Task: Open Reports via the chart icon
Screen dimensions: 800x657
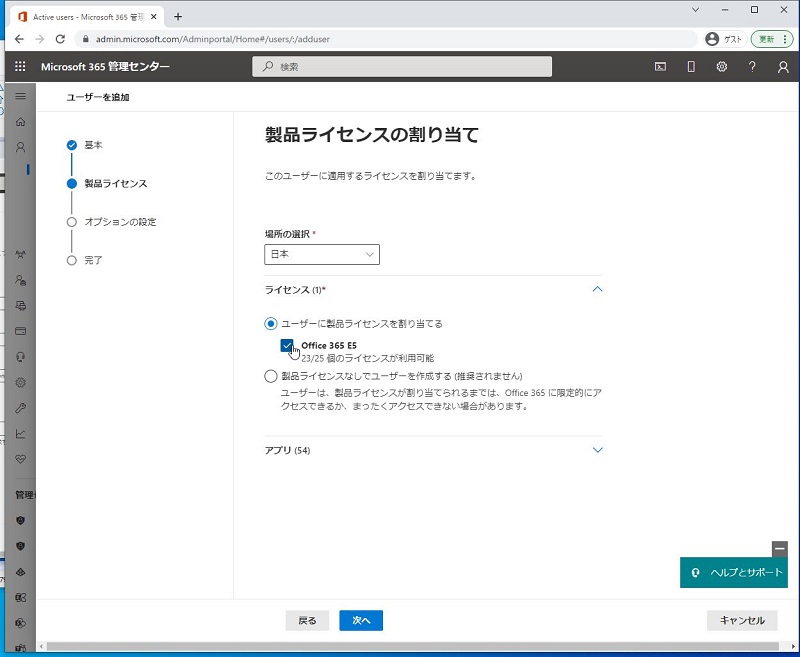Action: 20,434
